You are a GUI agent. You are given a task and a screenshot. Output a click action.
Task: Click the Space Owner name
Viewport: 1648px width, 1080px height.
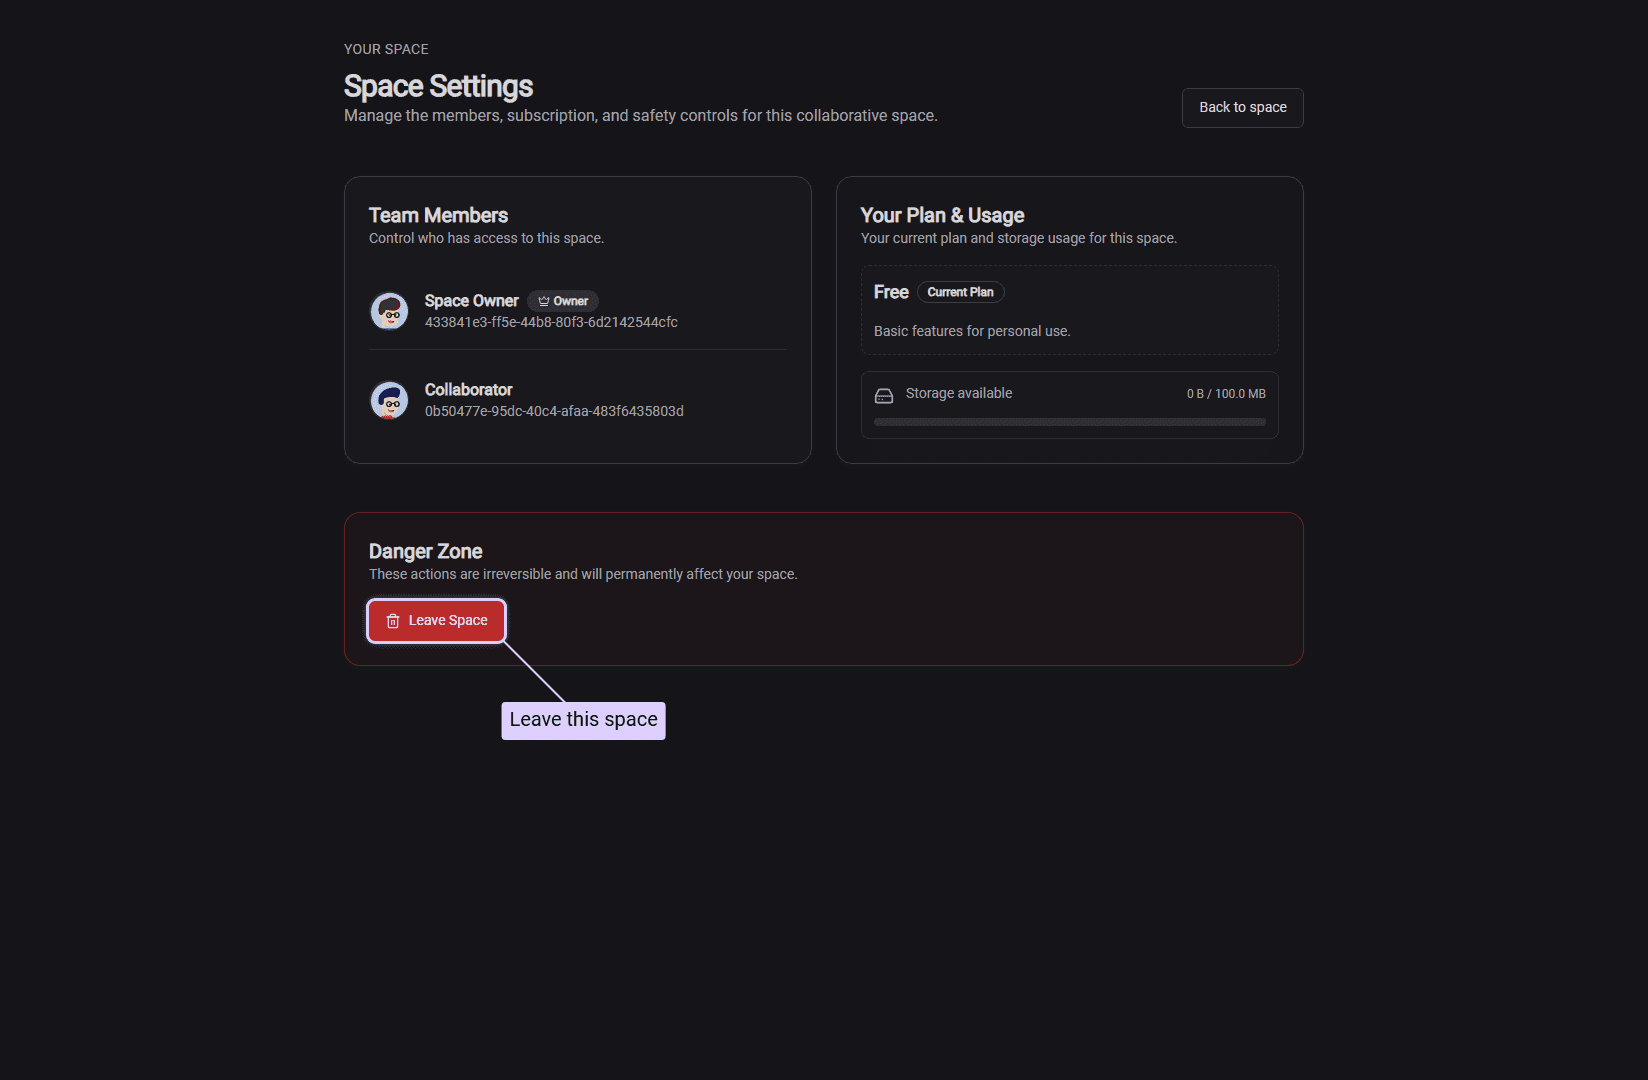(x=471, y=301)
